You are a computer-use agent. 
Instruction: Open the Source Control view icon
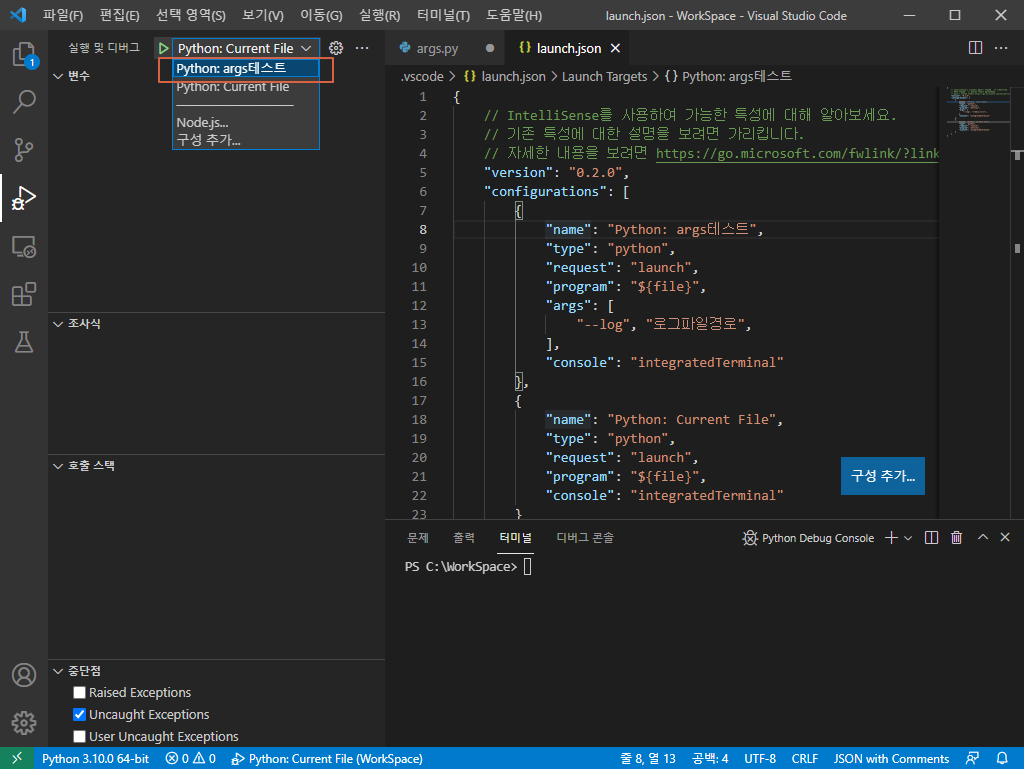[24, 149]
